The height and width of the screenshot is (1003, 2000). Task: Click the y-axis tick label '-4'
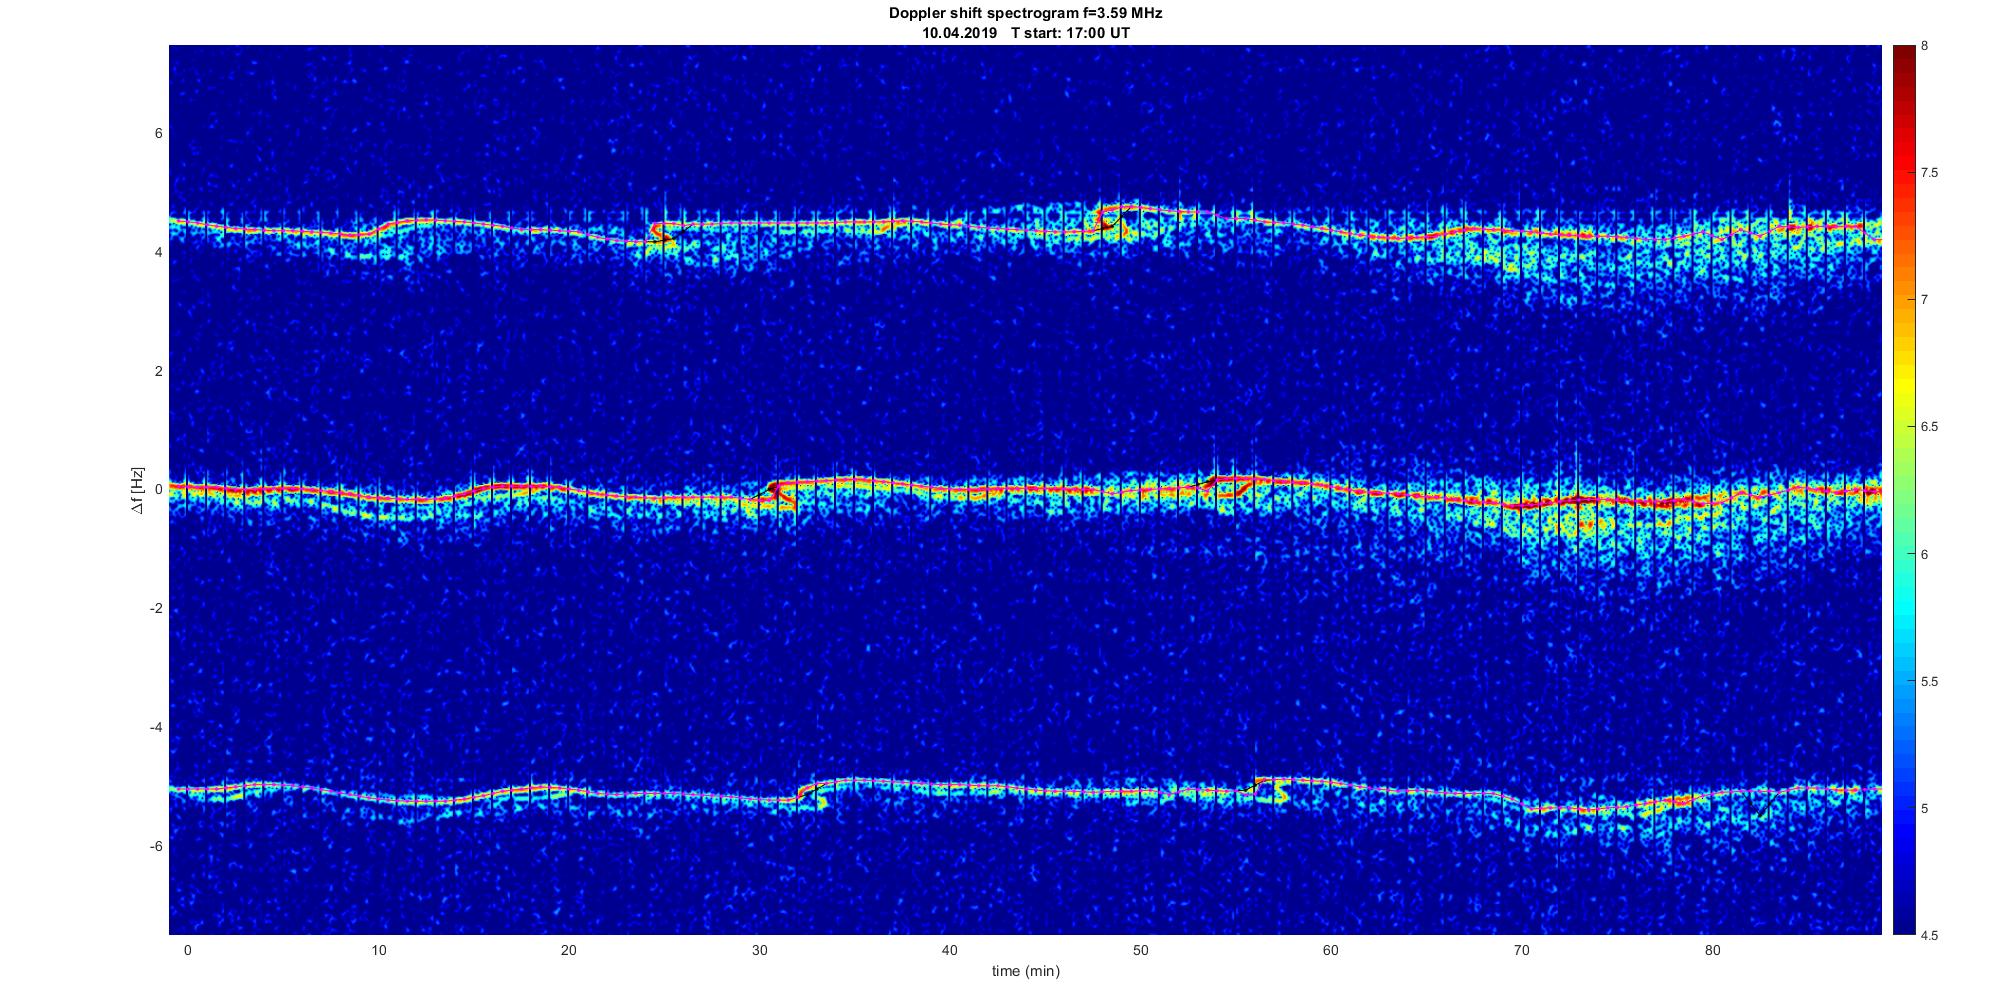pos(156,727)
